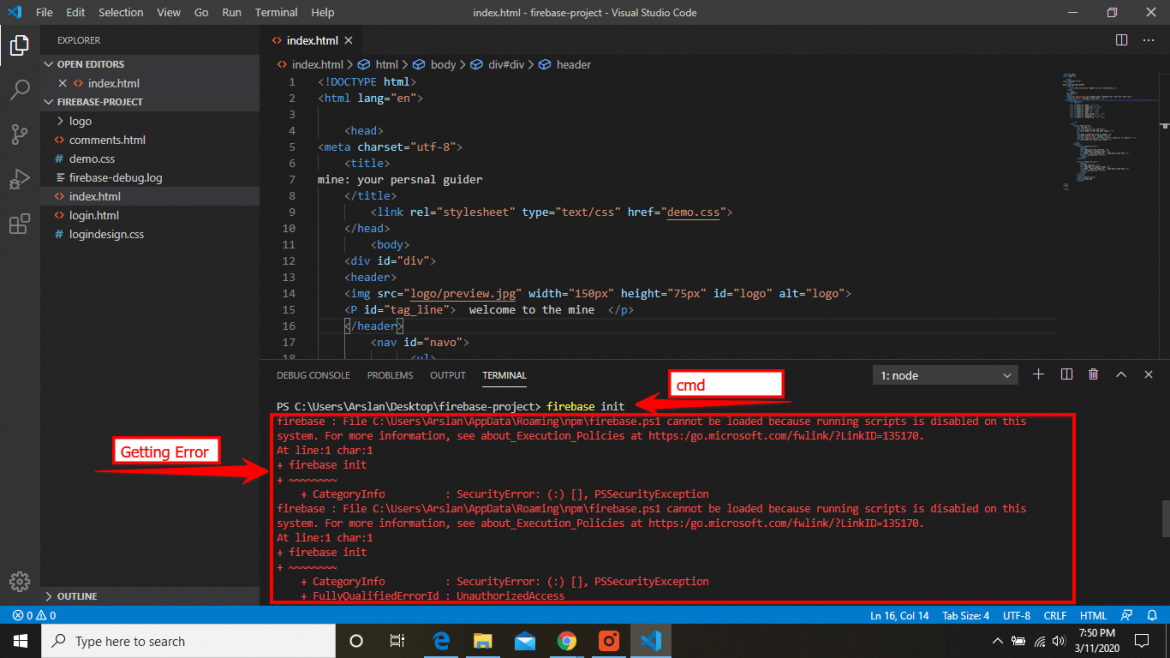Kill terminal using the trash icon
1170x658 pixels.
(x=1093, y=375)
